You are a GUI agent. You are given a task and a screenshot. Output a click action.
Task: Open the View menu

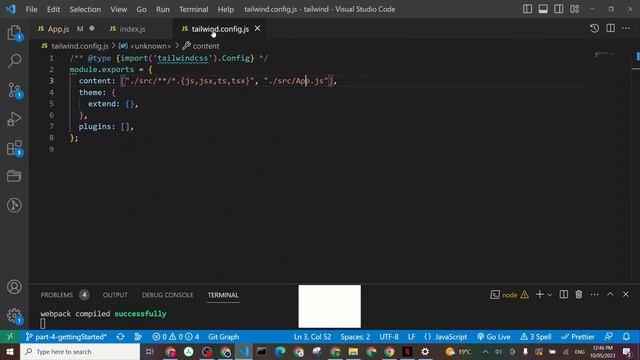coord(118,9)
